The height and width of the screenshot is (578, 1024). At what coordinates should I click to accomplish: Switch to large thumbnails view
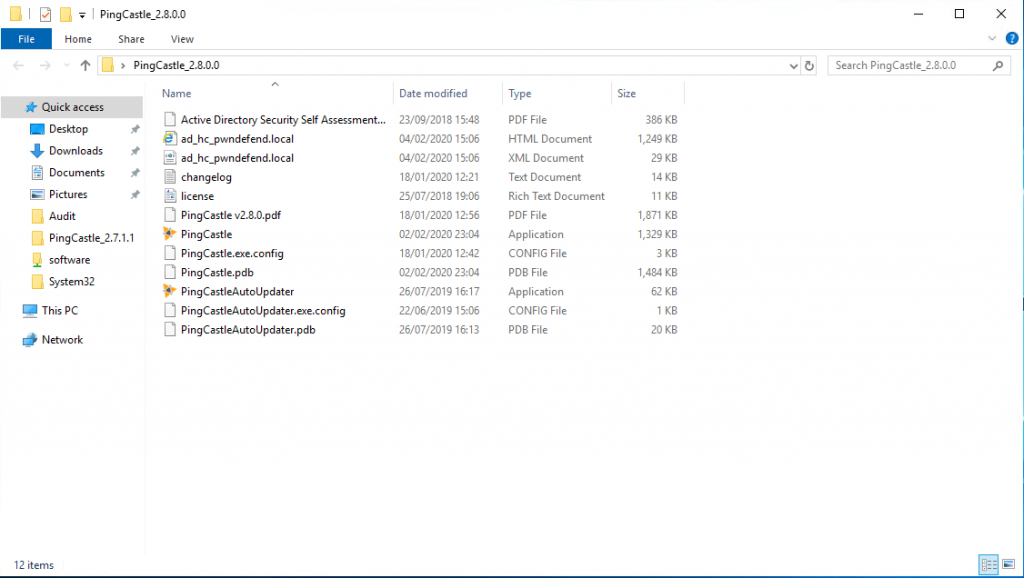[x=1008, y=565]
